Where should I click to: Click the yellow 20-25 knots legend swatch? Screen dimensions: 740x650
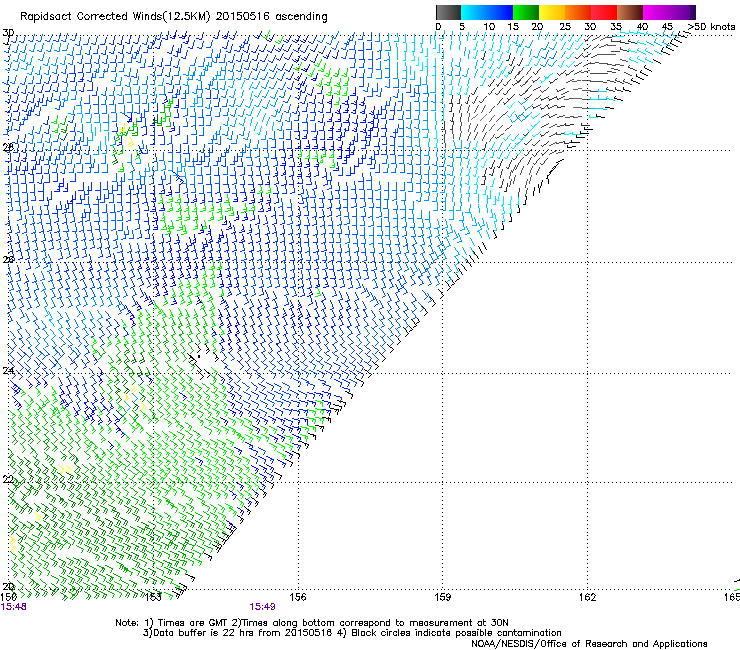pos(552,12)
